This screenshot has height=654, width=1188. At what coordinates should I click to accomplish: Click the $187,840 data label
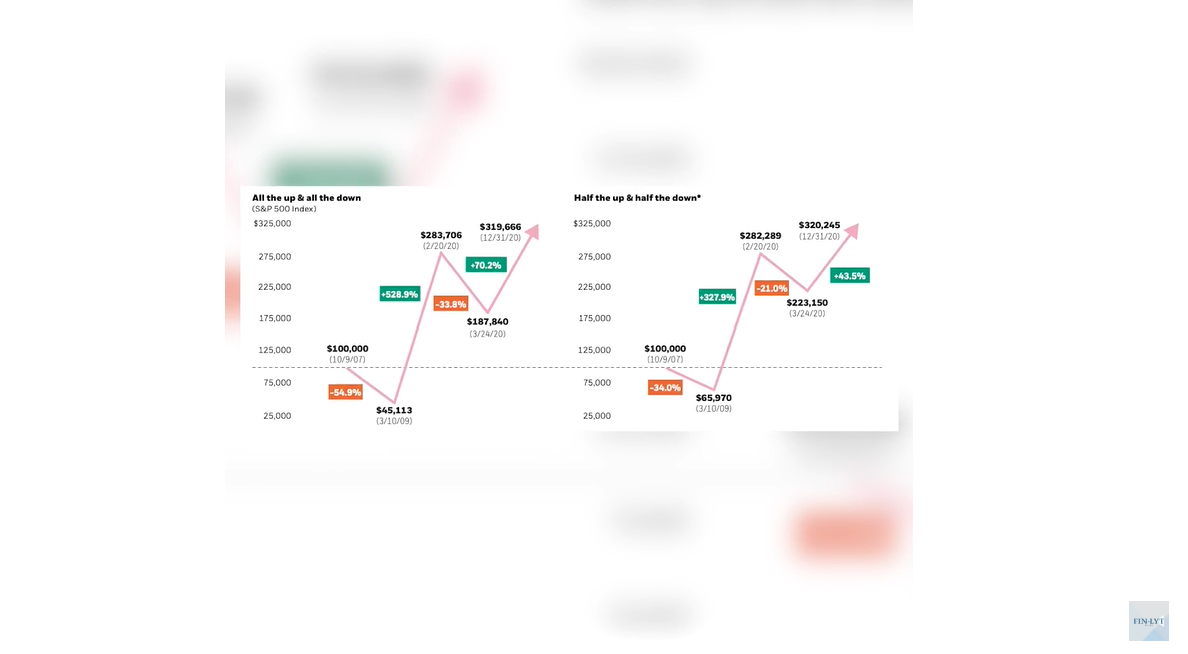pyautogui.click(x=487, y=322)
